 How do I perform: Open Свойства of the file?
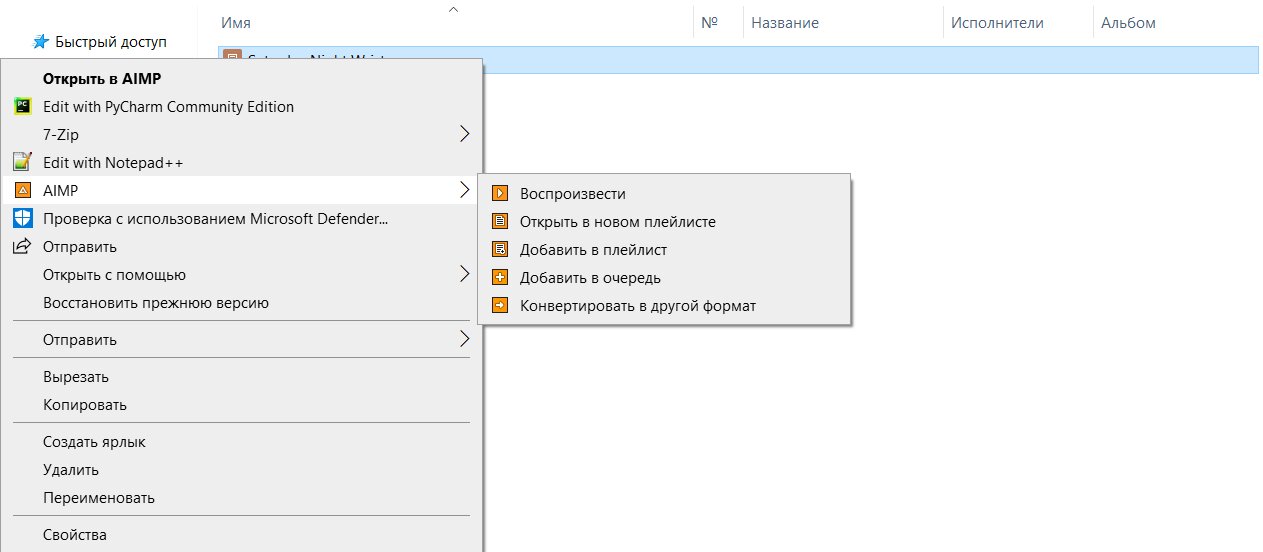click(x=242, y=535)
